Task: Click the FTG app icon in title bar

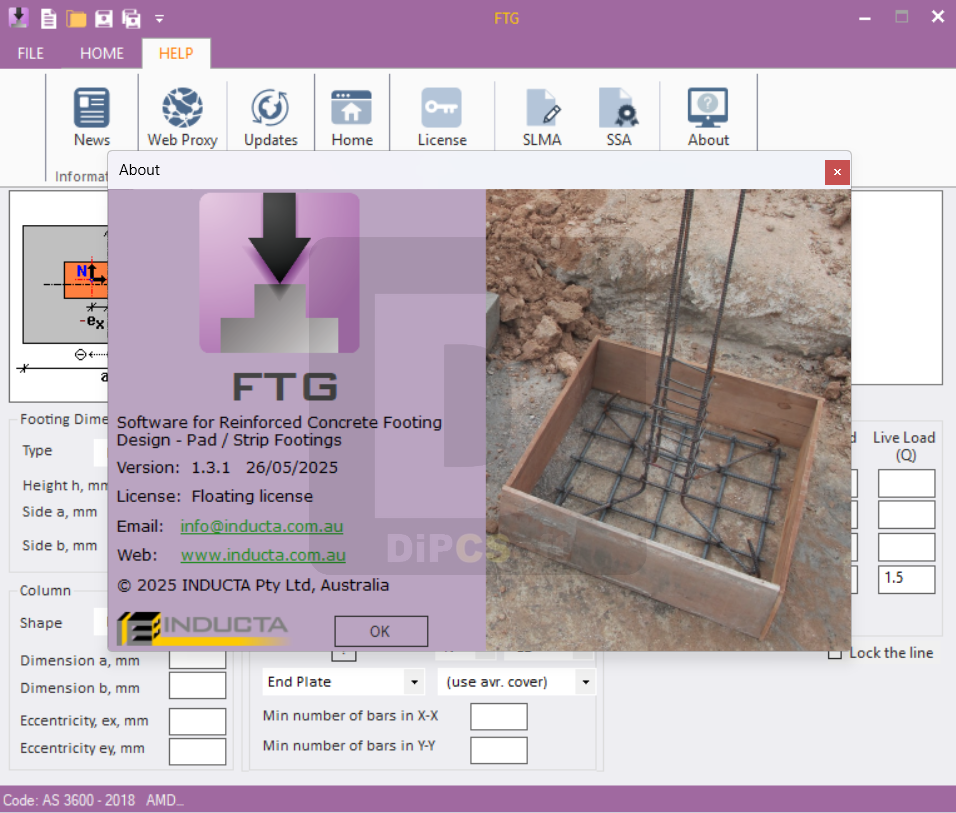Action: pos(19,17)
